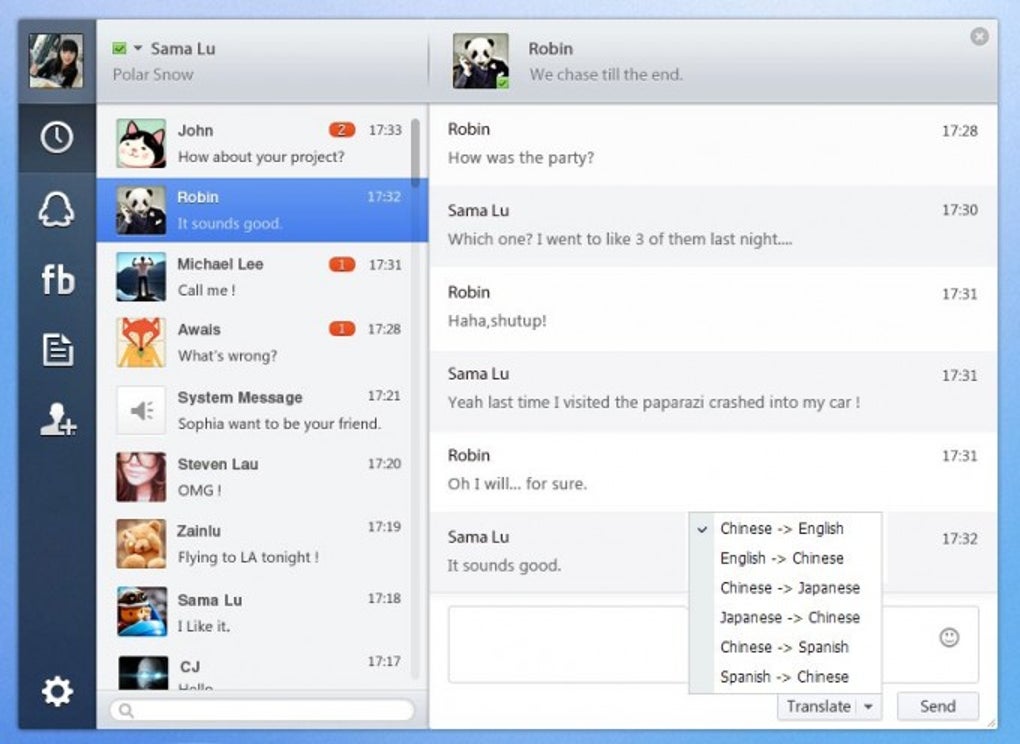Click the message "Oh I will... for sure."
Viewport: 1020px width, 744px height.
pos(517,484)
